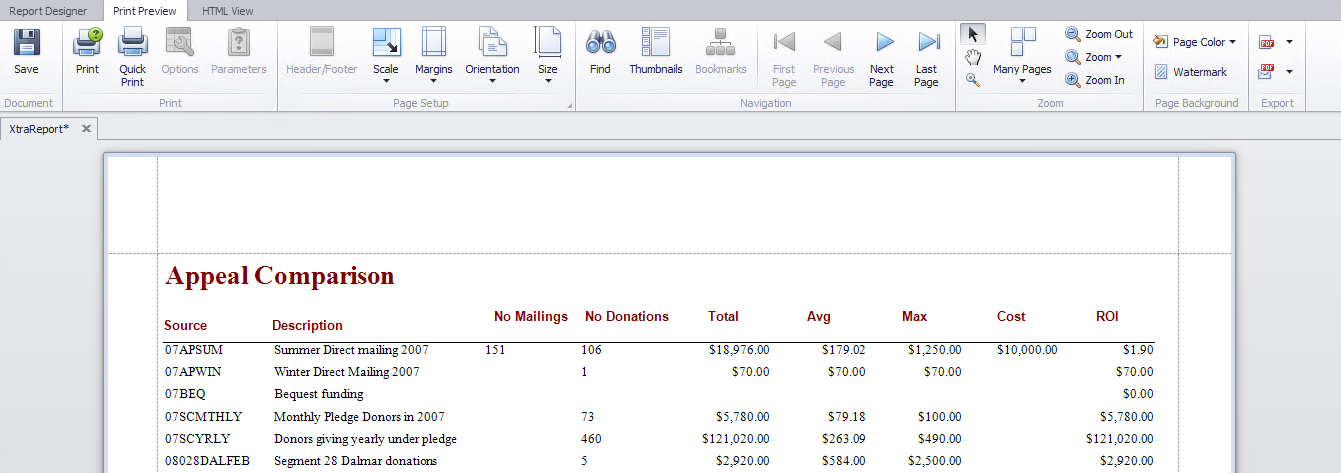The height and width of the screenshot is (473, 1341).
Task: Expand the Export to PDF arrow
Action: 1289,42
